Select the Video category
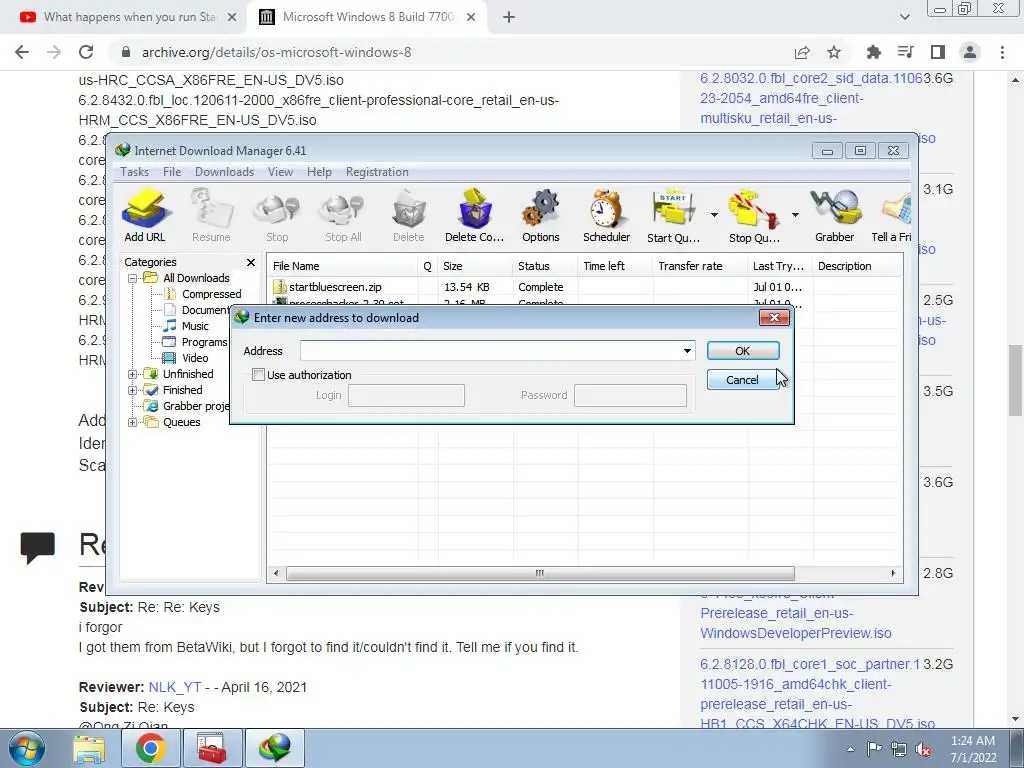Image resolution: width=1024 pixels, height=768 pixels. point(195,359)
